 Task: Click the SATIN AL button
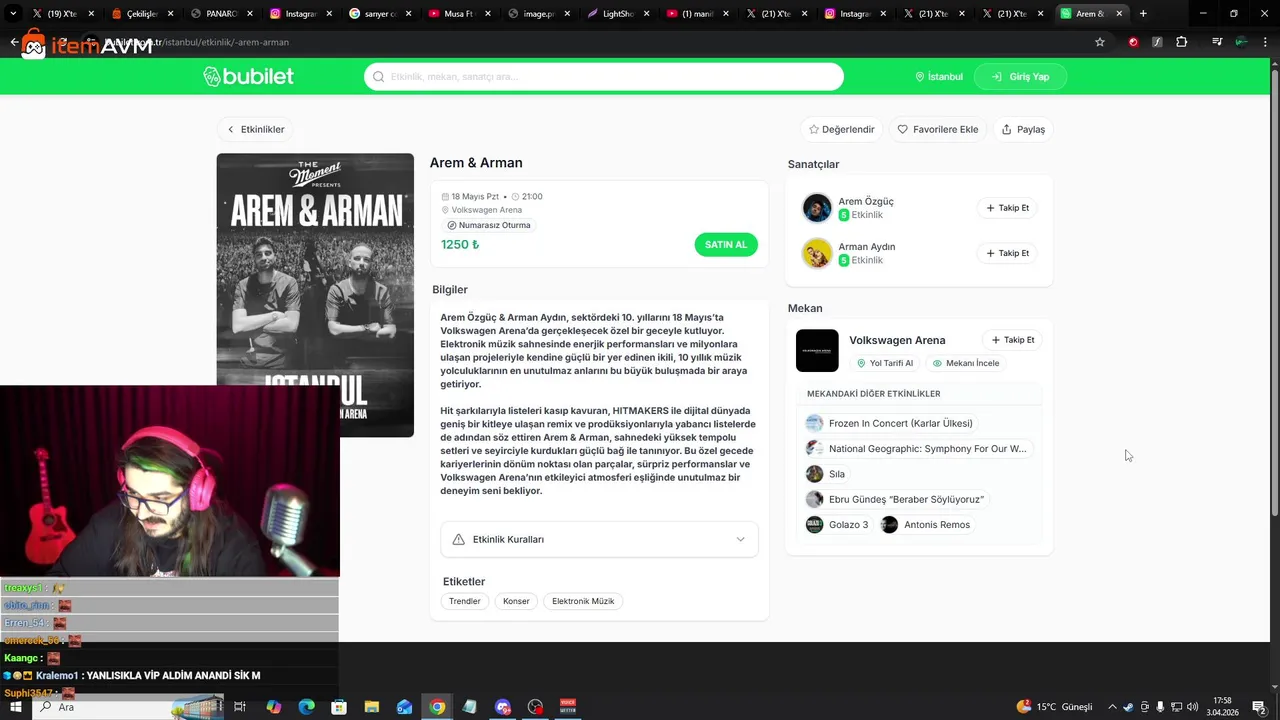coord(726,245)
